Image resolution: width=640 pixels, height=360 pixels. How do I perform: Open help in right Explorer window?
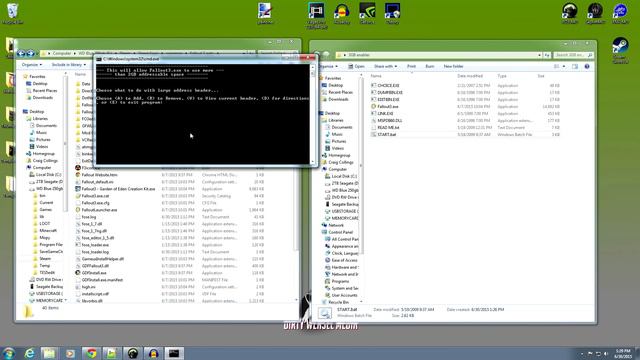click(x=587, y=66)
